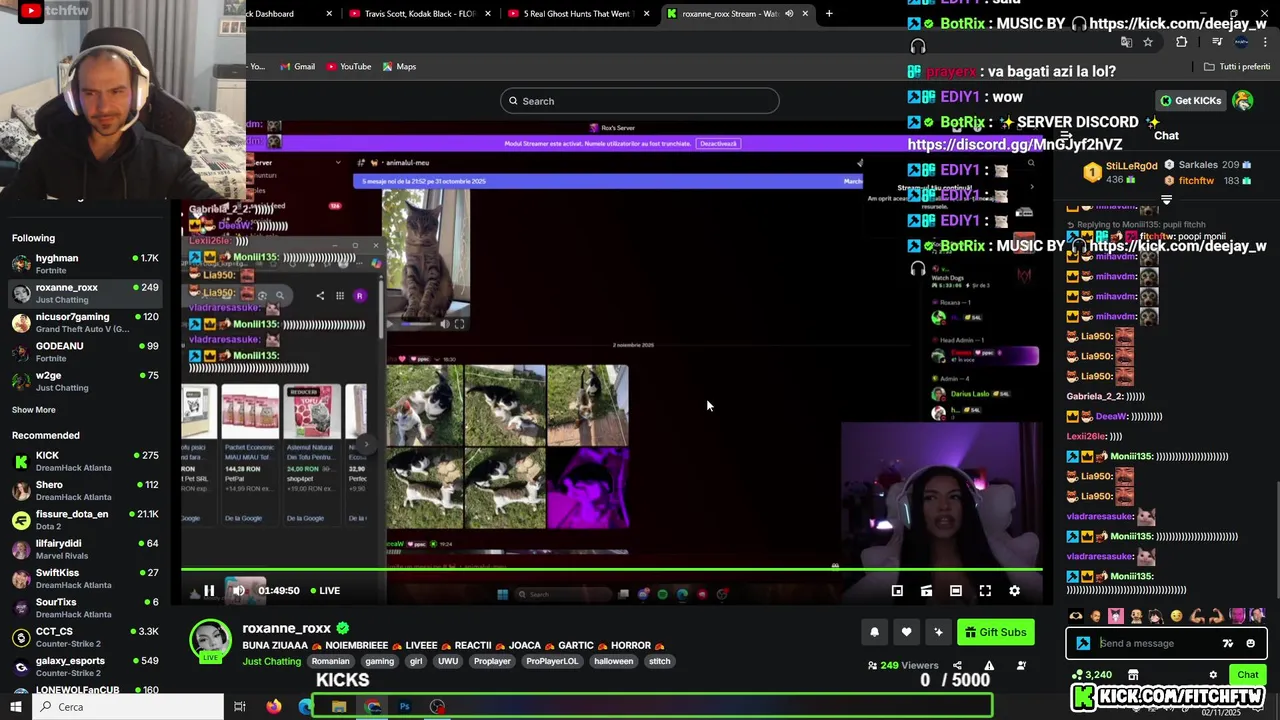Send message with green Chat button
The width and height of the screenshot is (1280, 720).
coord(1247,674)
